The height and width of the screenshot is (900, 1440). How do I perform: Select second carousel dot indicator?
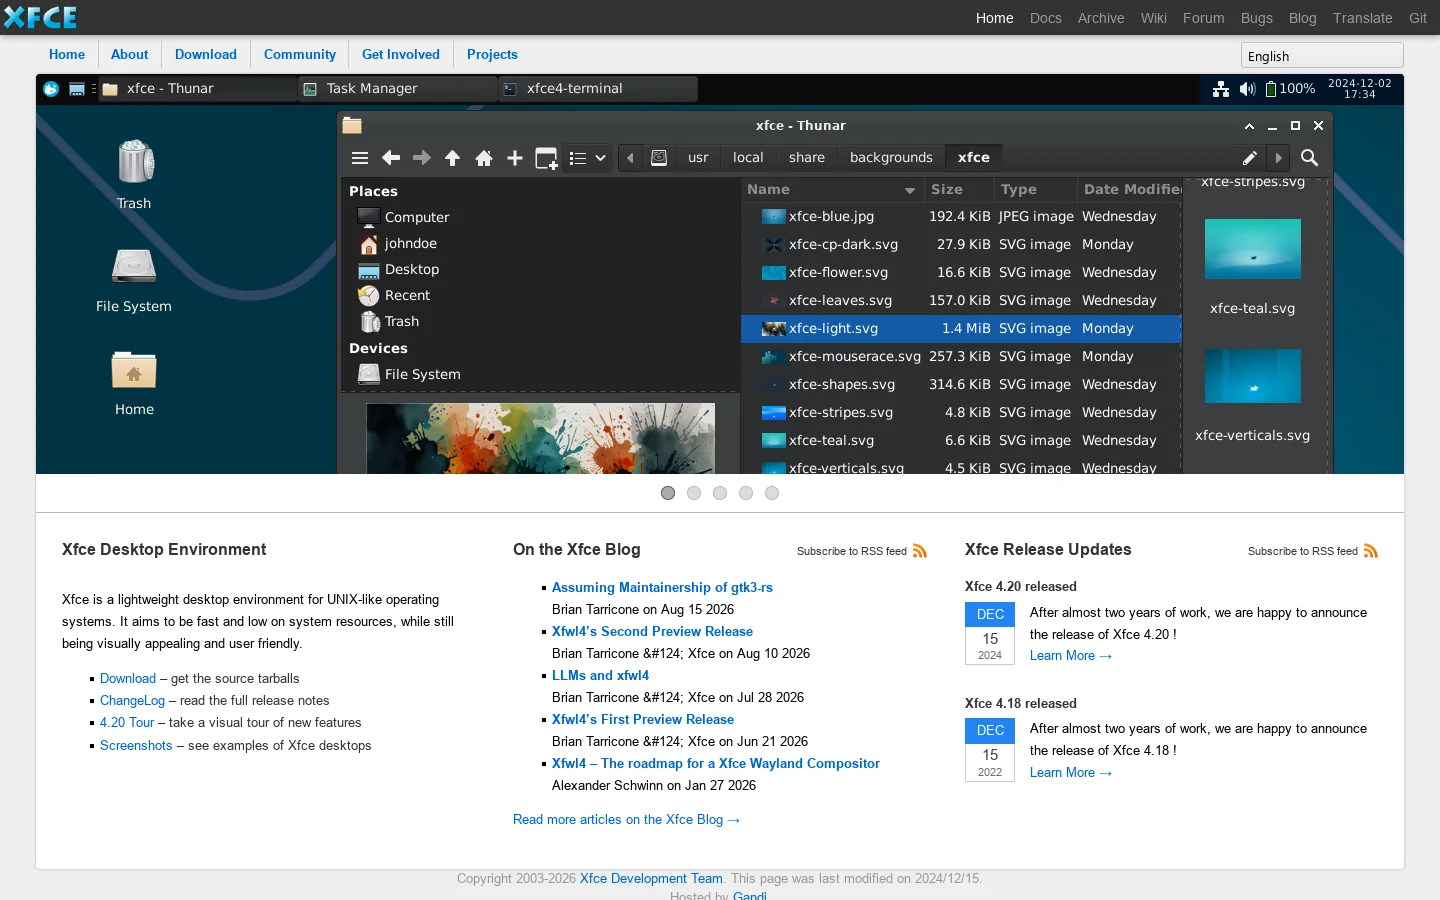click(x=694, y=493)
